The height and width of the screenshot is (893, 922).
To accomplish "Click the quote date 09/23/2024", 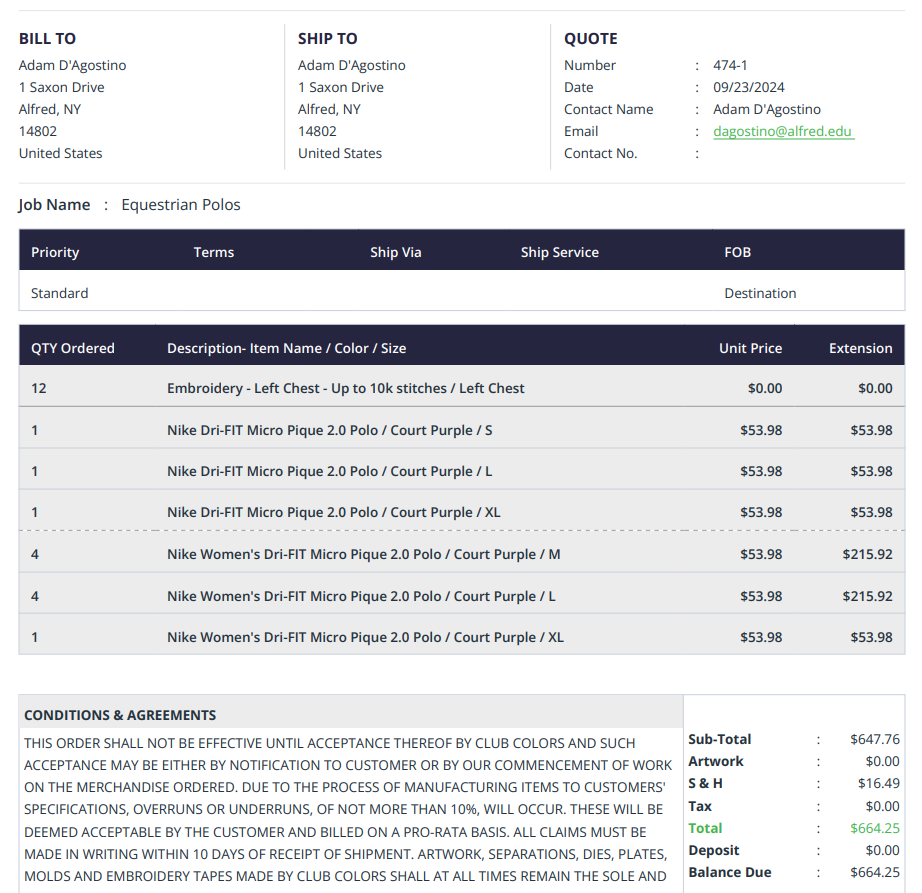I will (x=748, y=87).
